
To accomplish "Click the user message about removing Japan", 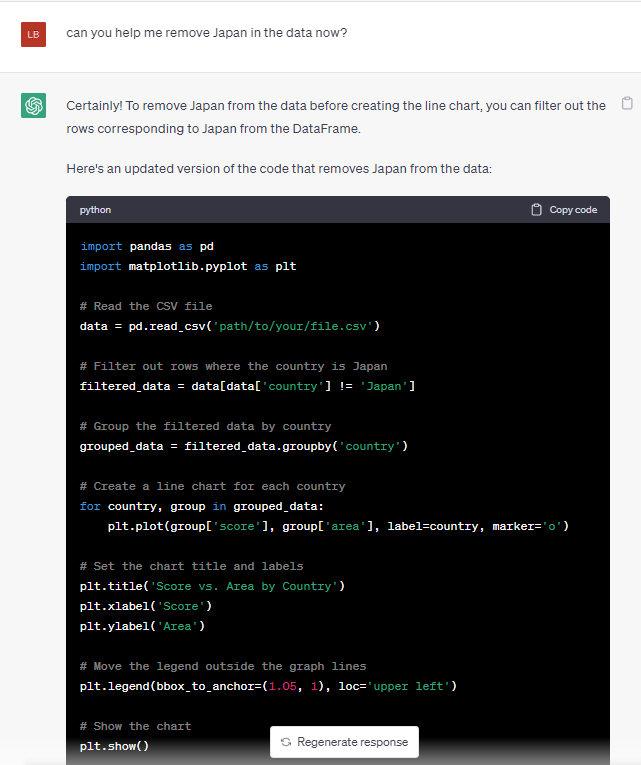I will point(207,33).
